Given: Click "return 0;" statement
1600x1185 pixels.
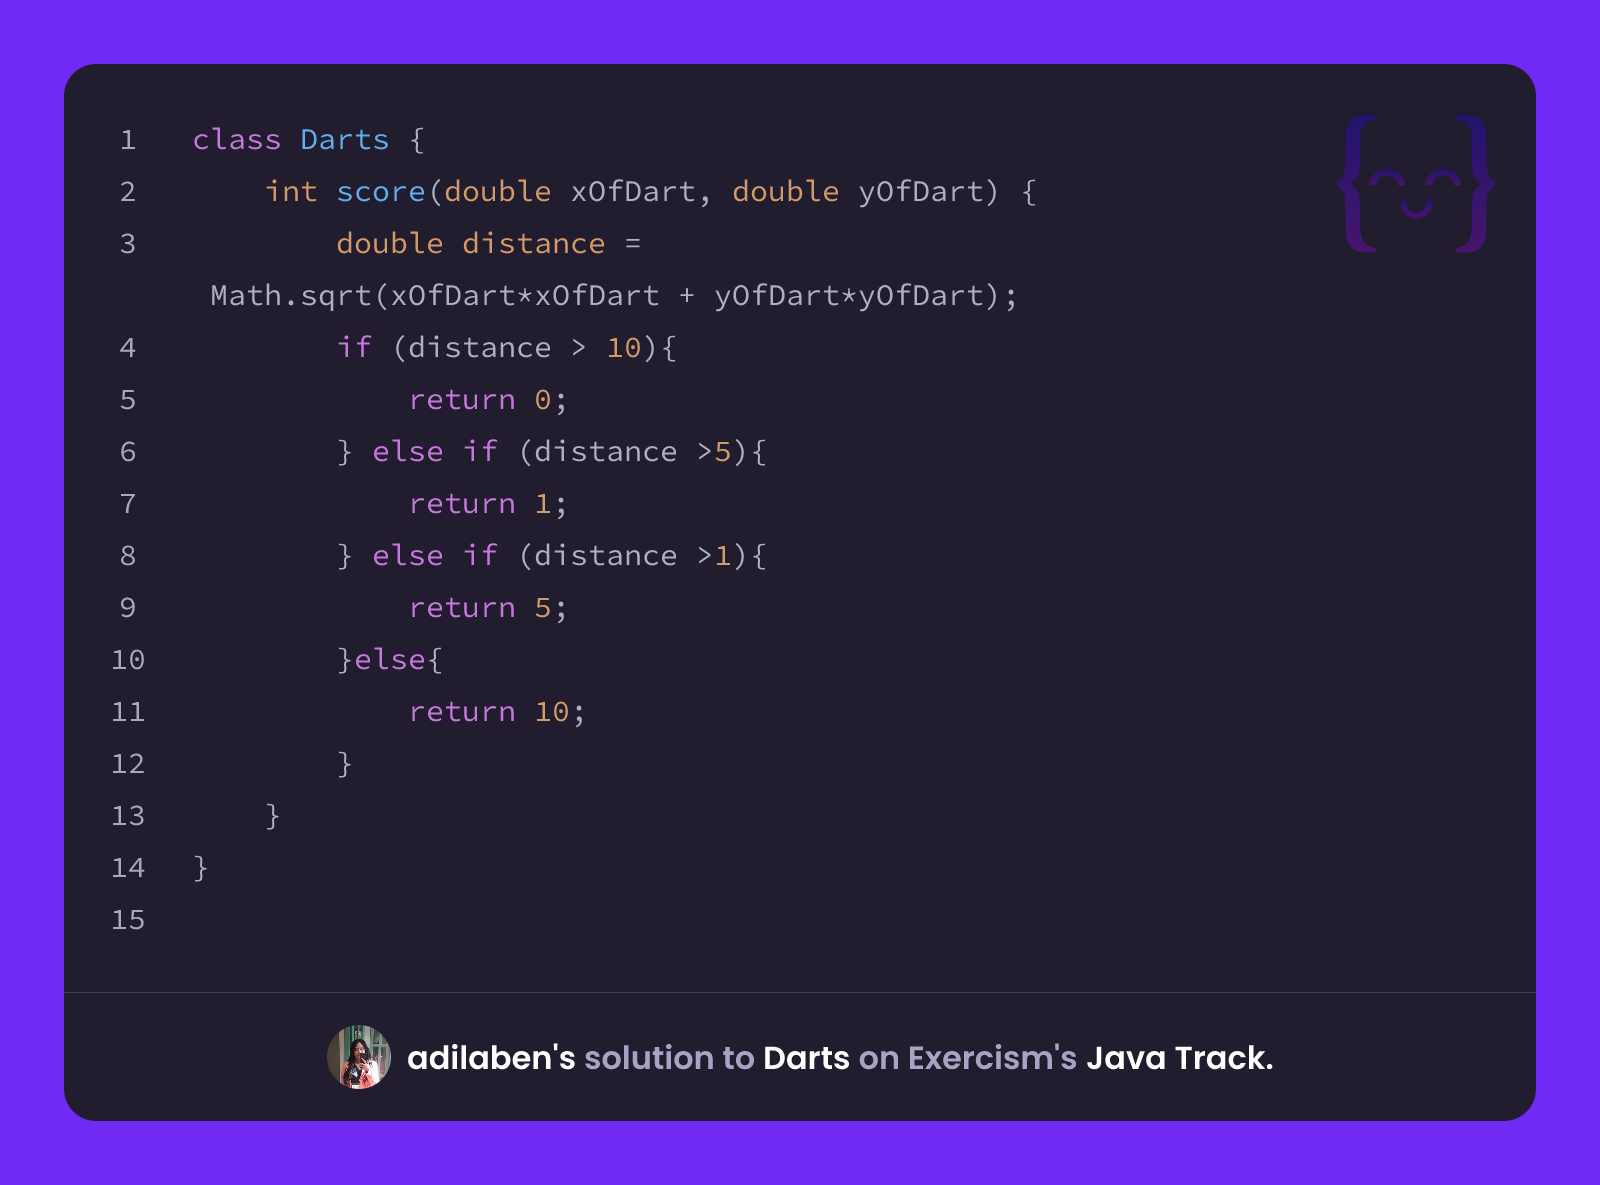Looking at the screenshot, I should pos(488,400).
